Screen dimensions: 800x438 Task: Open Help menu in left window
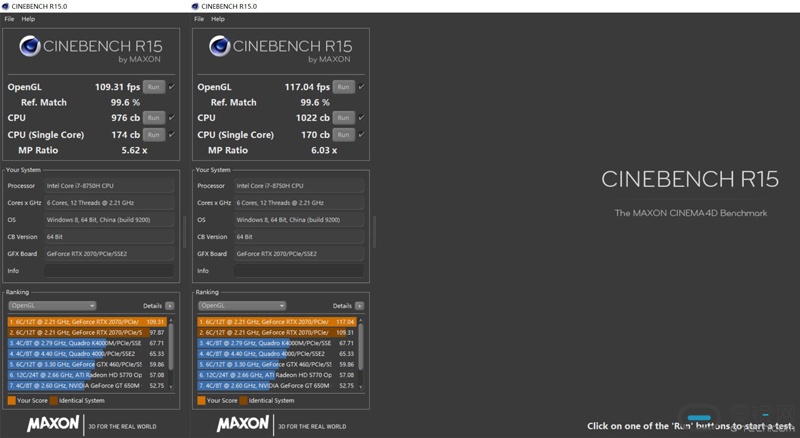coord(28,19)
